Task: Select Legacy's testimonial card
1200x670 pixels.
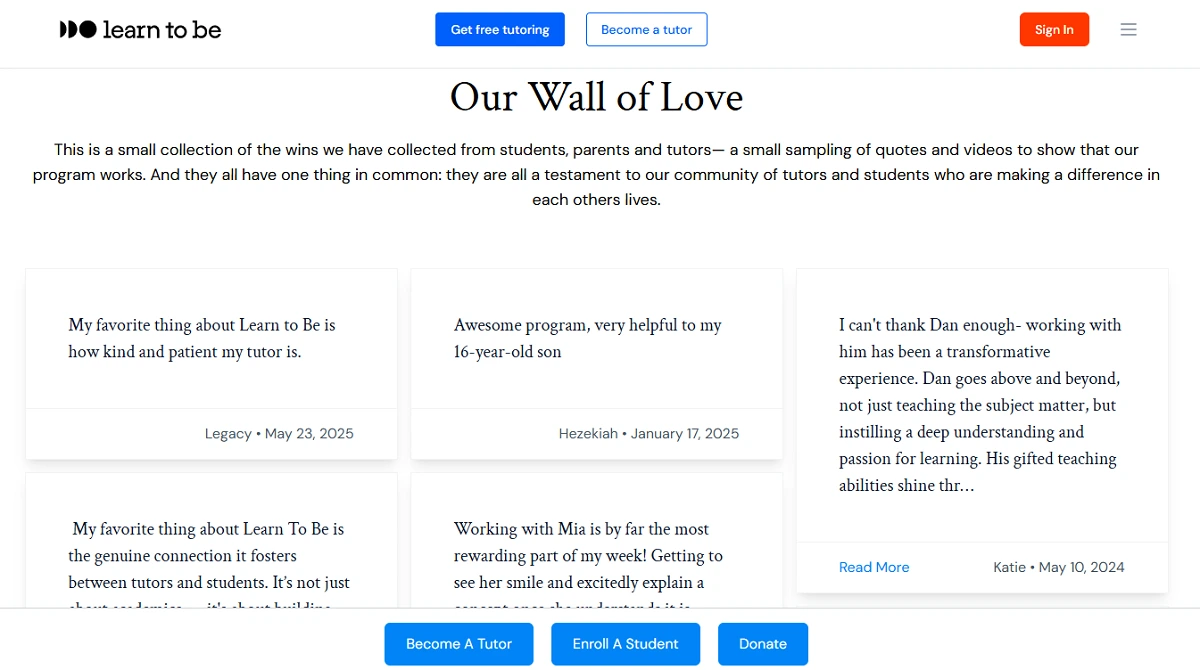Action: click(x=211, y=364)
